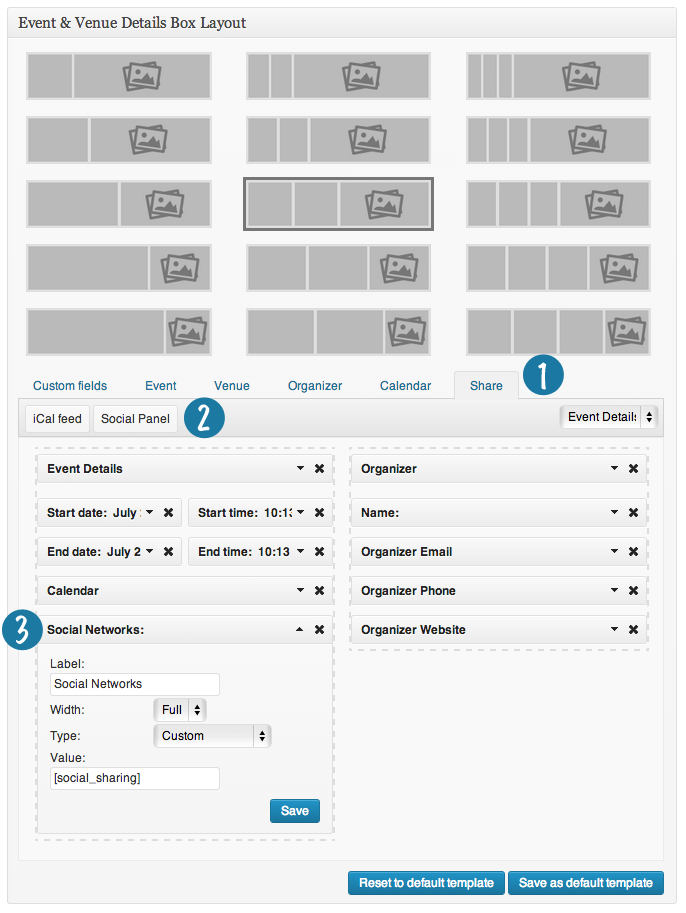Delete the Start date field
This screenshot has height=913, width=686.
168,513
